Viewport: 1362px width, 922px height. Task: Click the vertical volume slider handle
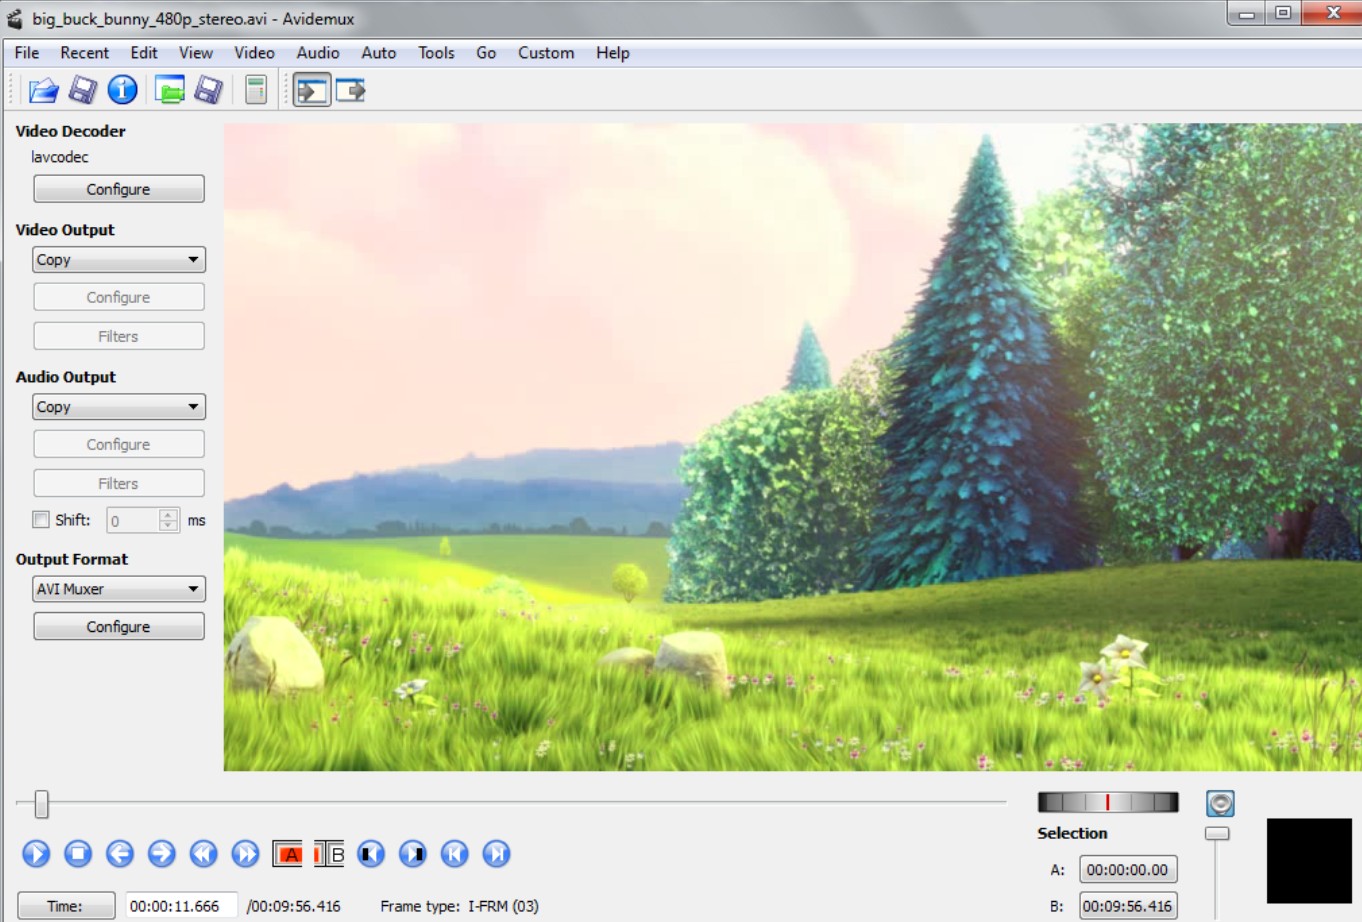[1217, 833]
